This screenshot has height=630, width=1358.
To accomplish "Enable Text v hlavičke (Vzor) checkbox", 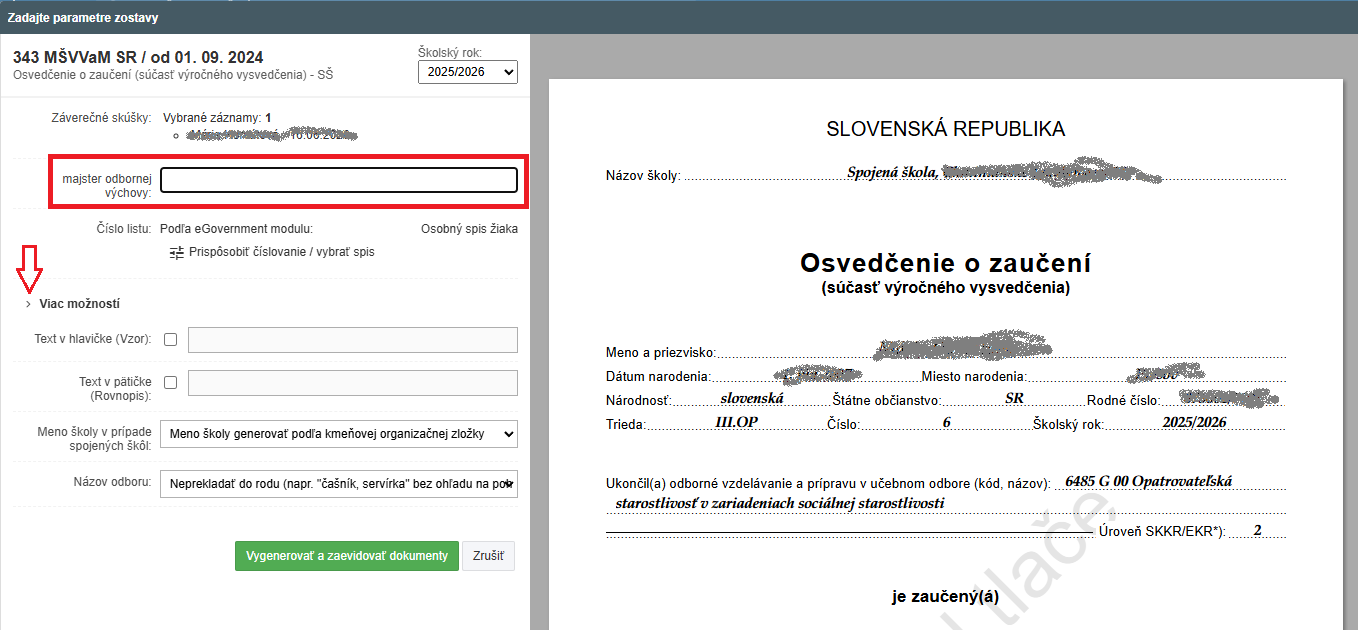I will pyautogui.click(x=170, y=340).
